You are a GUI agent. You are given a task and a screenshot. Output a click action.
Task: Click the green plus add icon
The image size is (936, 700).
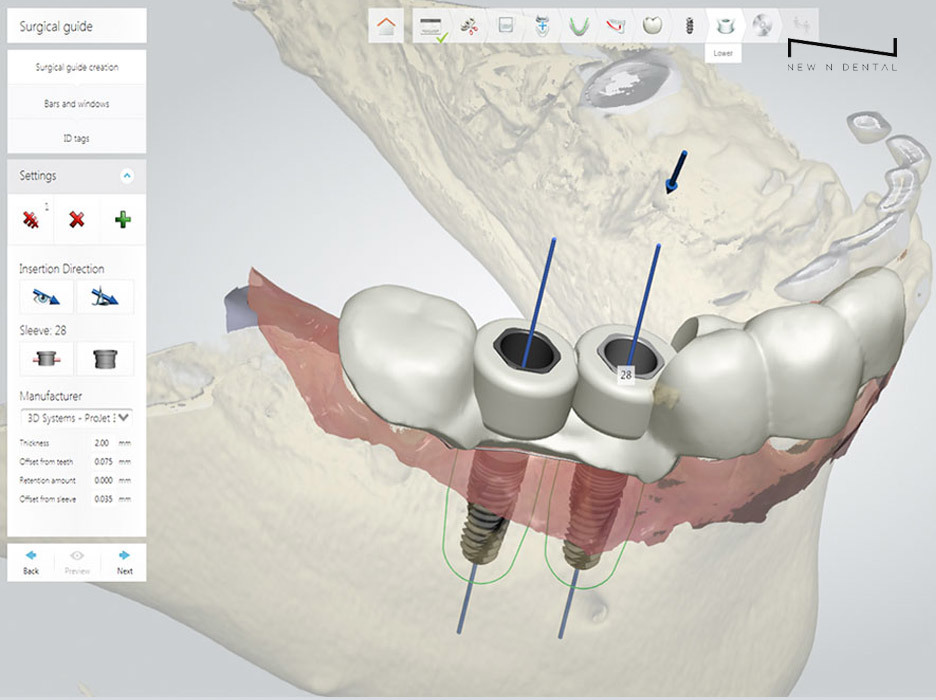tap(122, 219)
